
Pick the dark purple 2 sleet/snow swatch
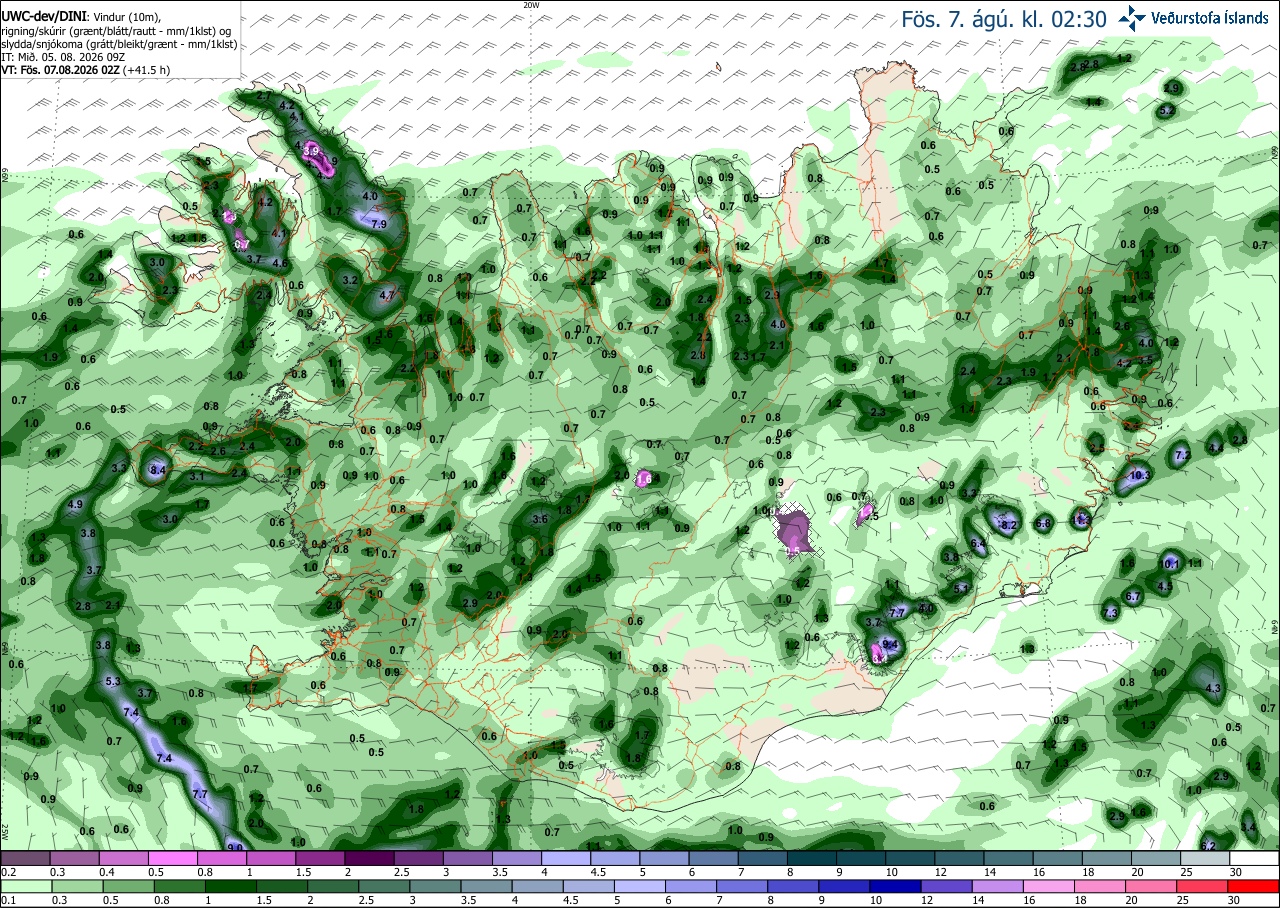369,858
